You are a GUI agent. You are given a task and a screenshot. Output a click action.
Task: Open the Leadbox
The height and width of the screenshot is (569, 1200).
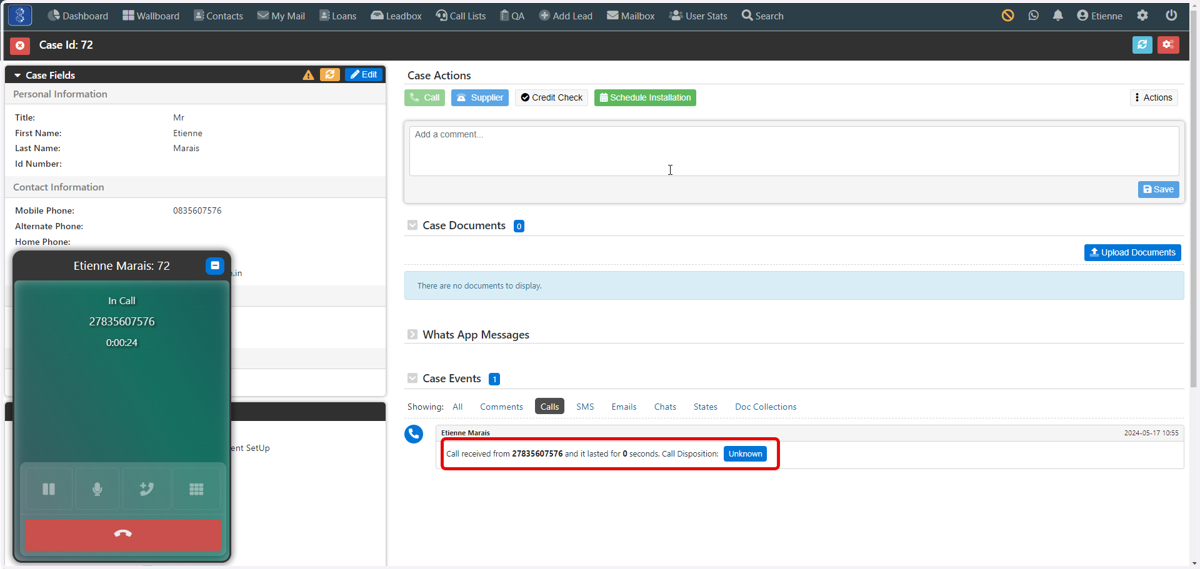click(396, 16)
